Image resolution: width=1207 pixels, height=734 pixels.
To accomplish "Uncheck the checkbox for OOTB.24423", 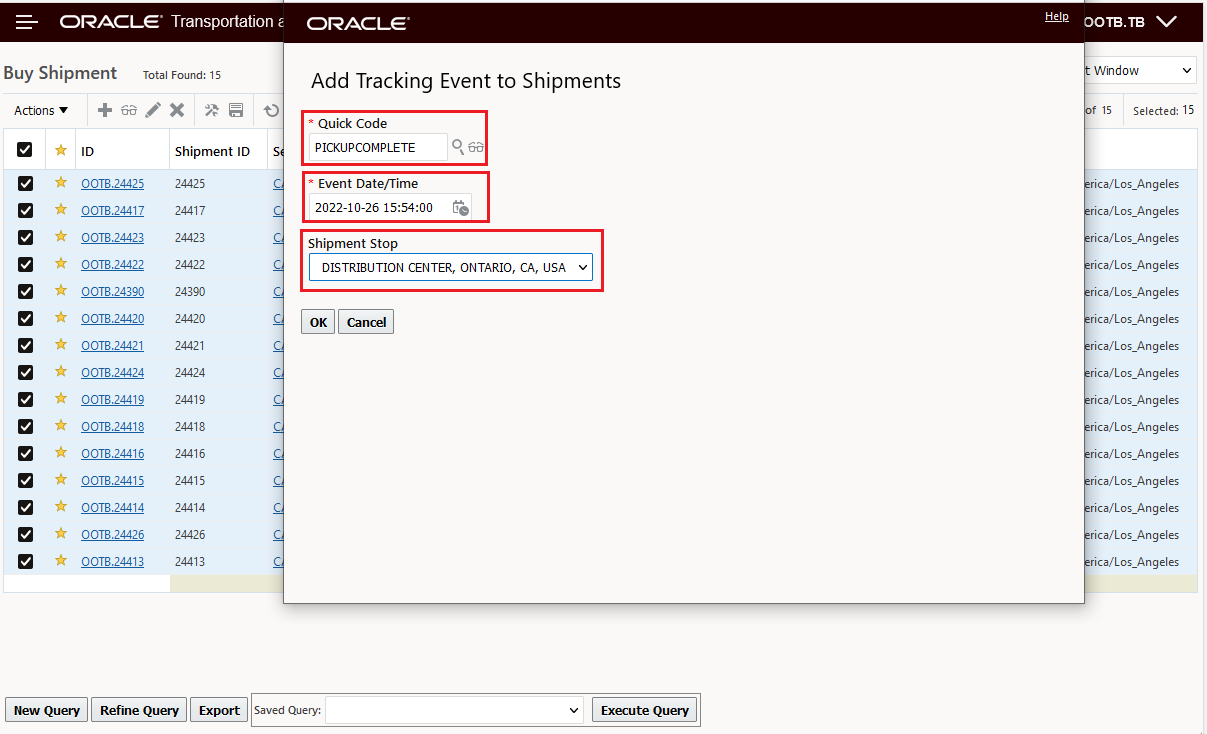I will pyautogui.click(x=25, y=237).
